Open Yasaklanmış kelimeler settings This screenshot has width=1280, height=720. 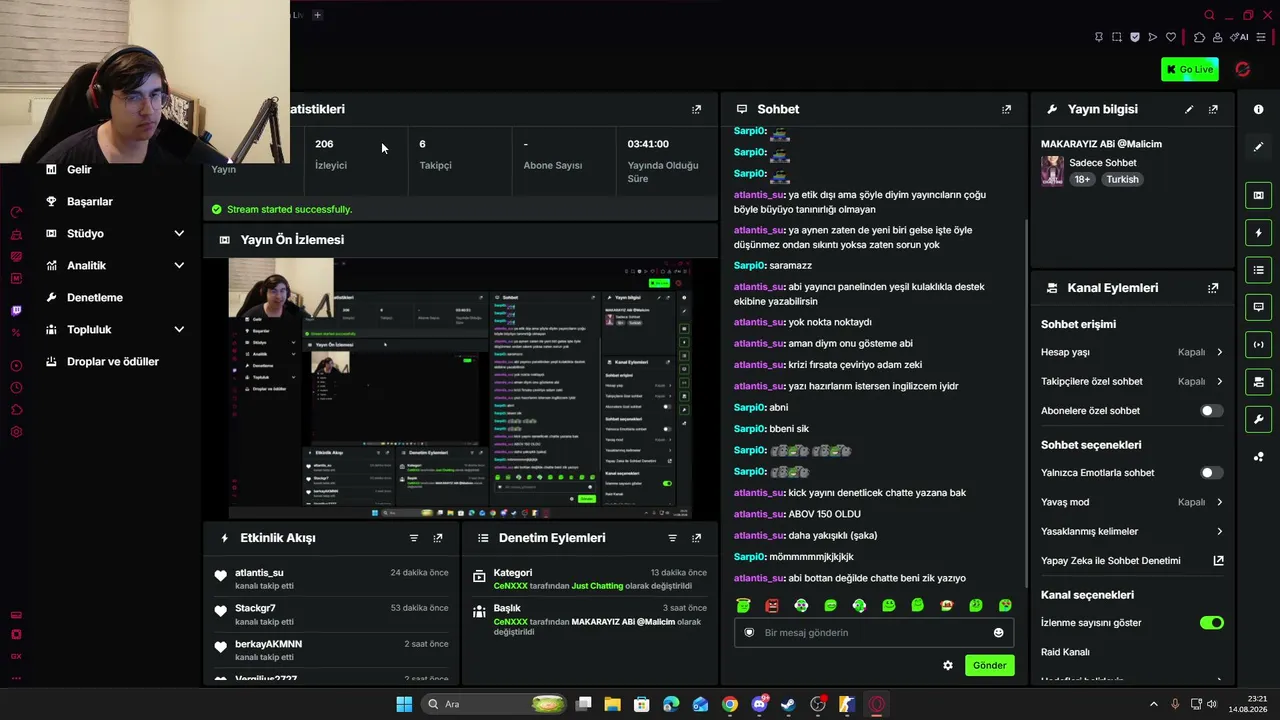point(1132,531)
